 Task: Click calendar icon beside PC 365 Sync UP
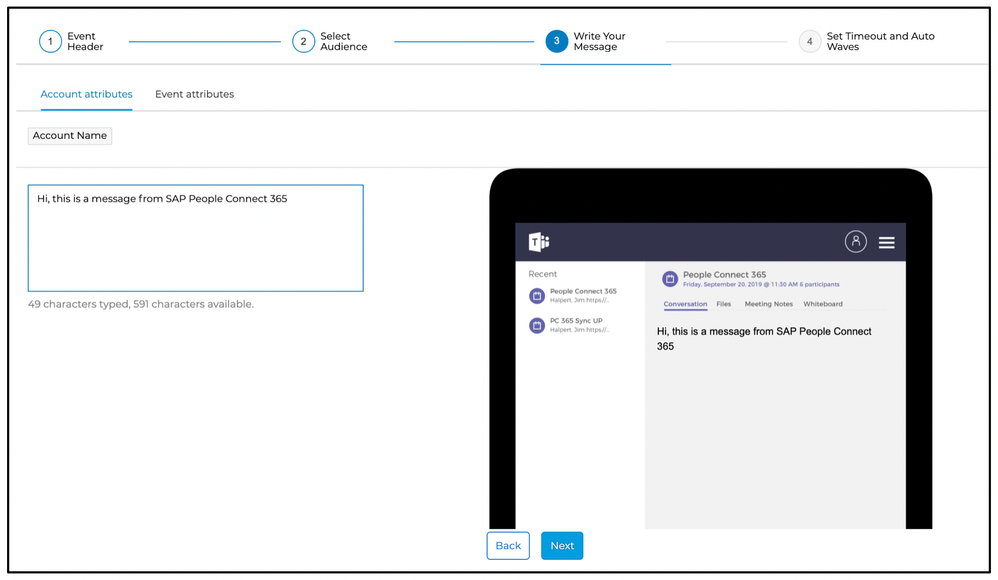pos(537,325)
